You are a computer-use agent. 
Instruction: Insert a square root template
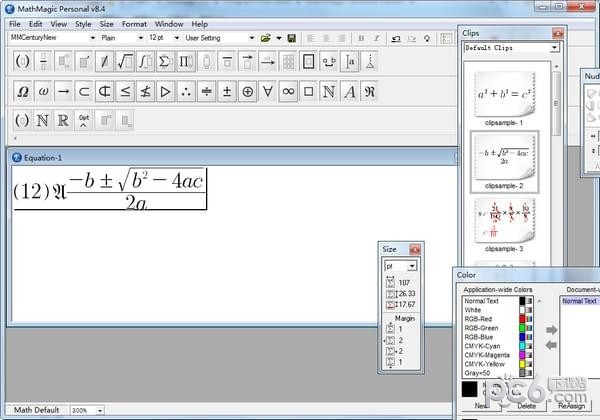click(x=125, y=61)
